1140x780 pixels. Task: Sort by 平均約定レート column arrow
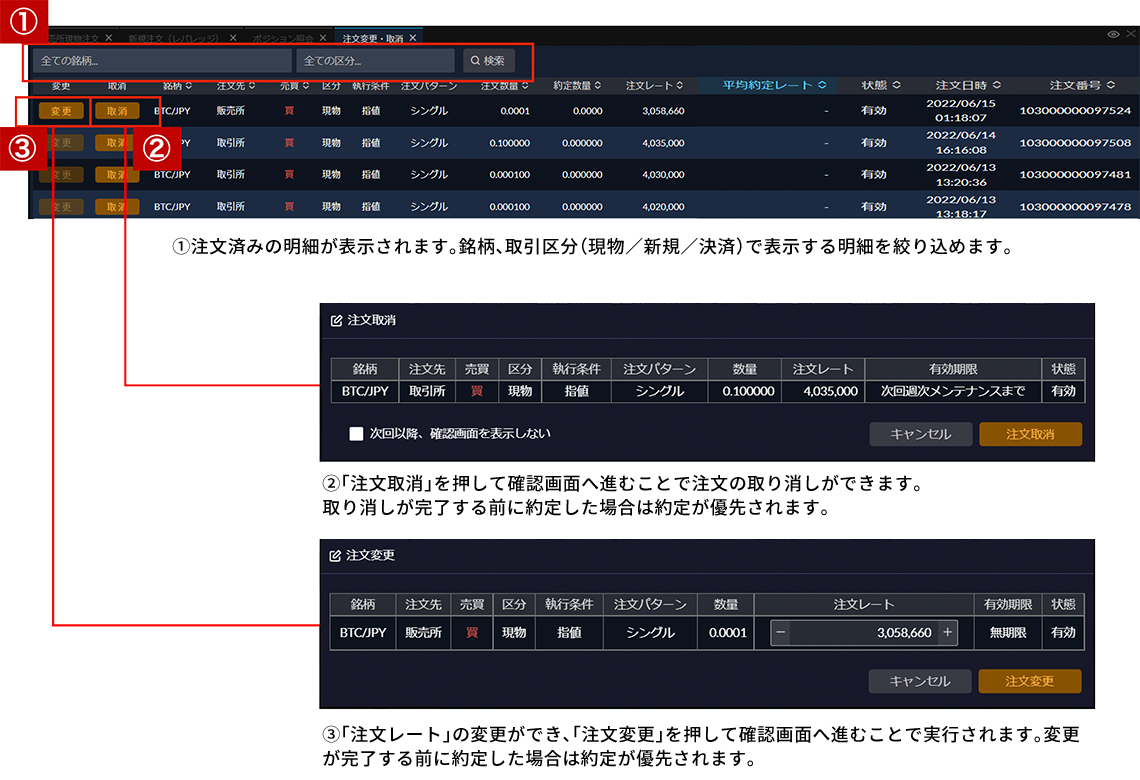click(x=822, y=85)
